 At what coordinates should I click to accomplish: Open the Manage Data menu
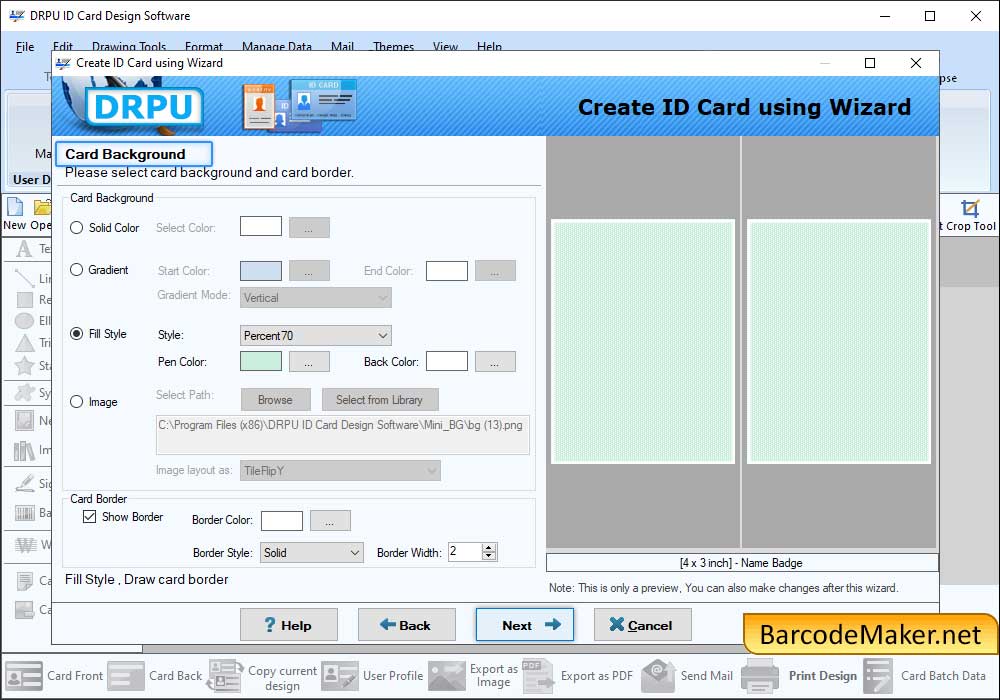[277, 47]
